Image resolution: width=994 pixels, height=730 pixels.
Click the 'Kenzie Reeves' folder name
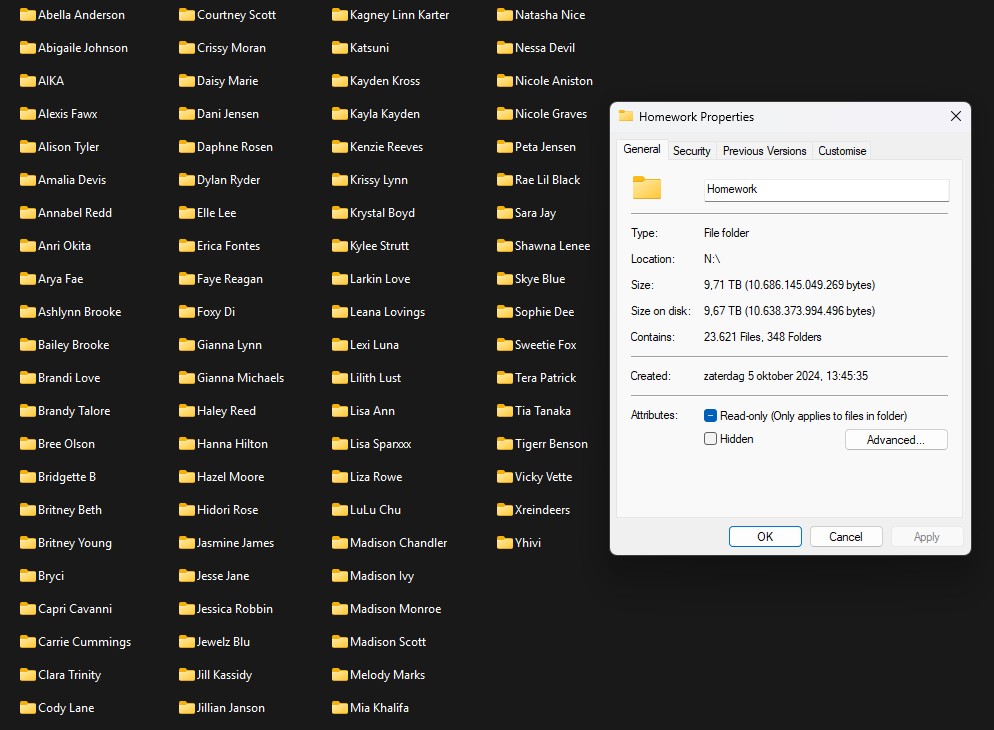pyautogui.click(x=386, y=146)
